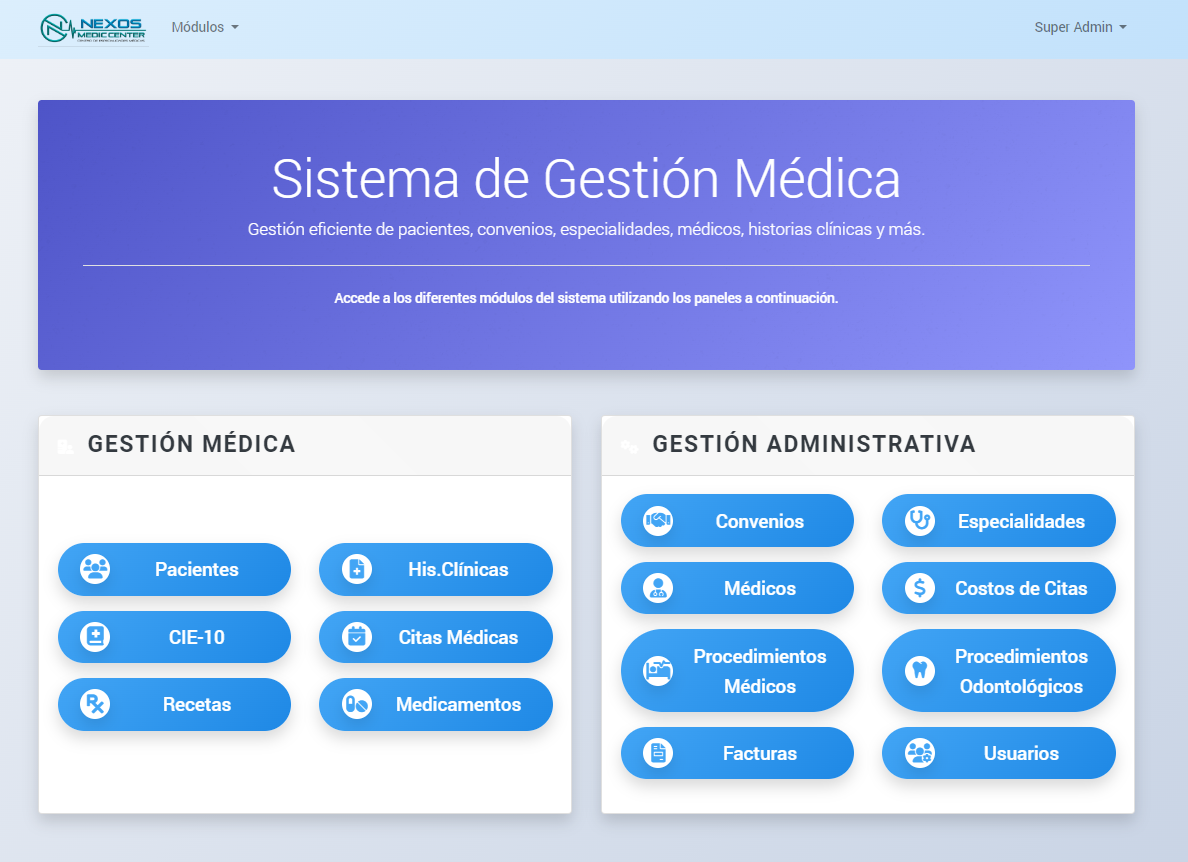Click the calendar check icon on Citas Médicas
The height and width of the screenshot is (862, 1188).
[356, 637]
